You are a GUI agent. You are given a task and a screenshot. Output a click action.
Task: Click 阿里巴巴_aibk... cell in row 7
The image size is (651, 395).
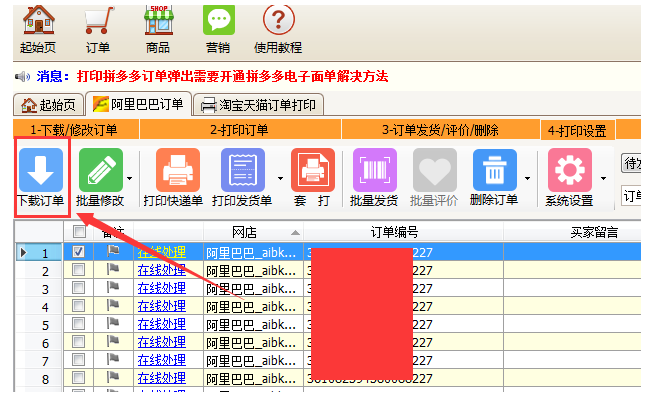253,361
